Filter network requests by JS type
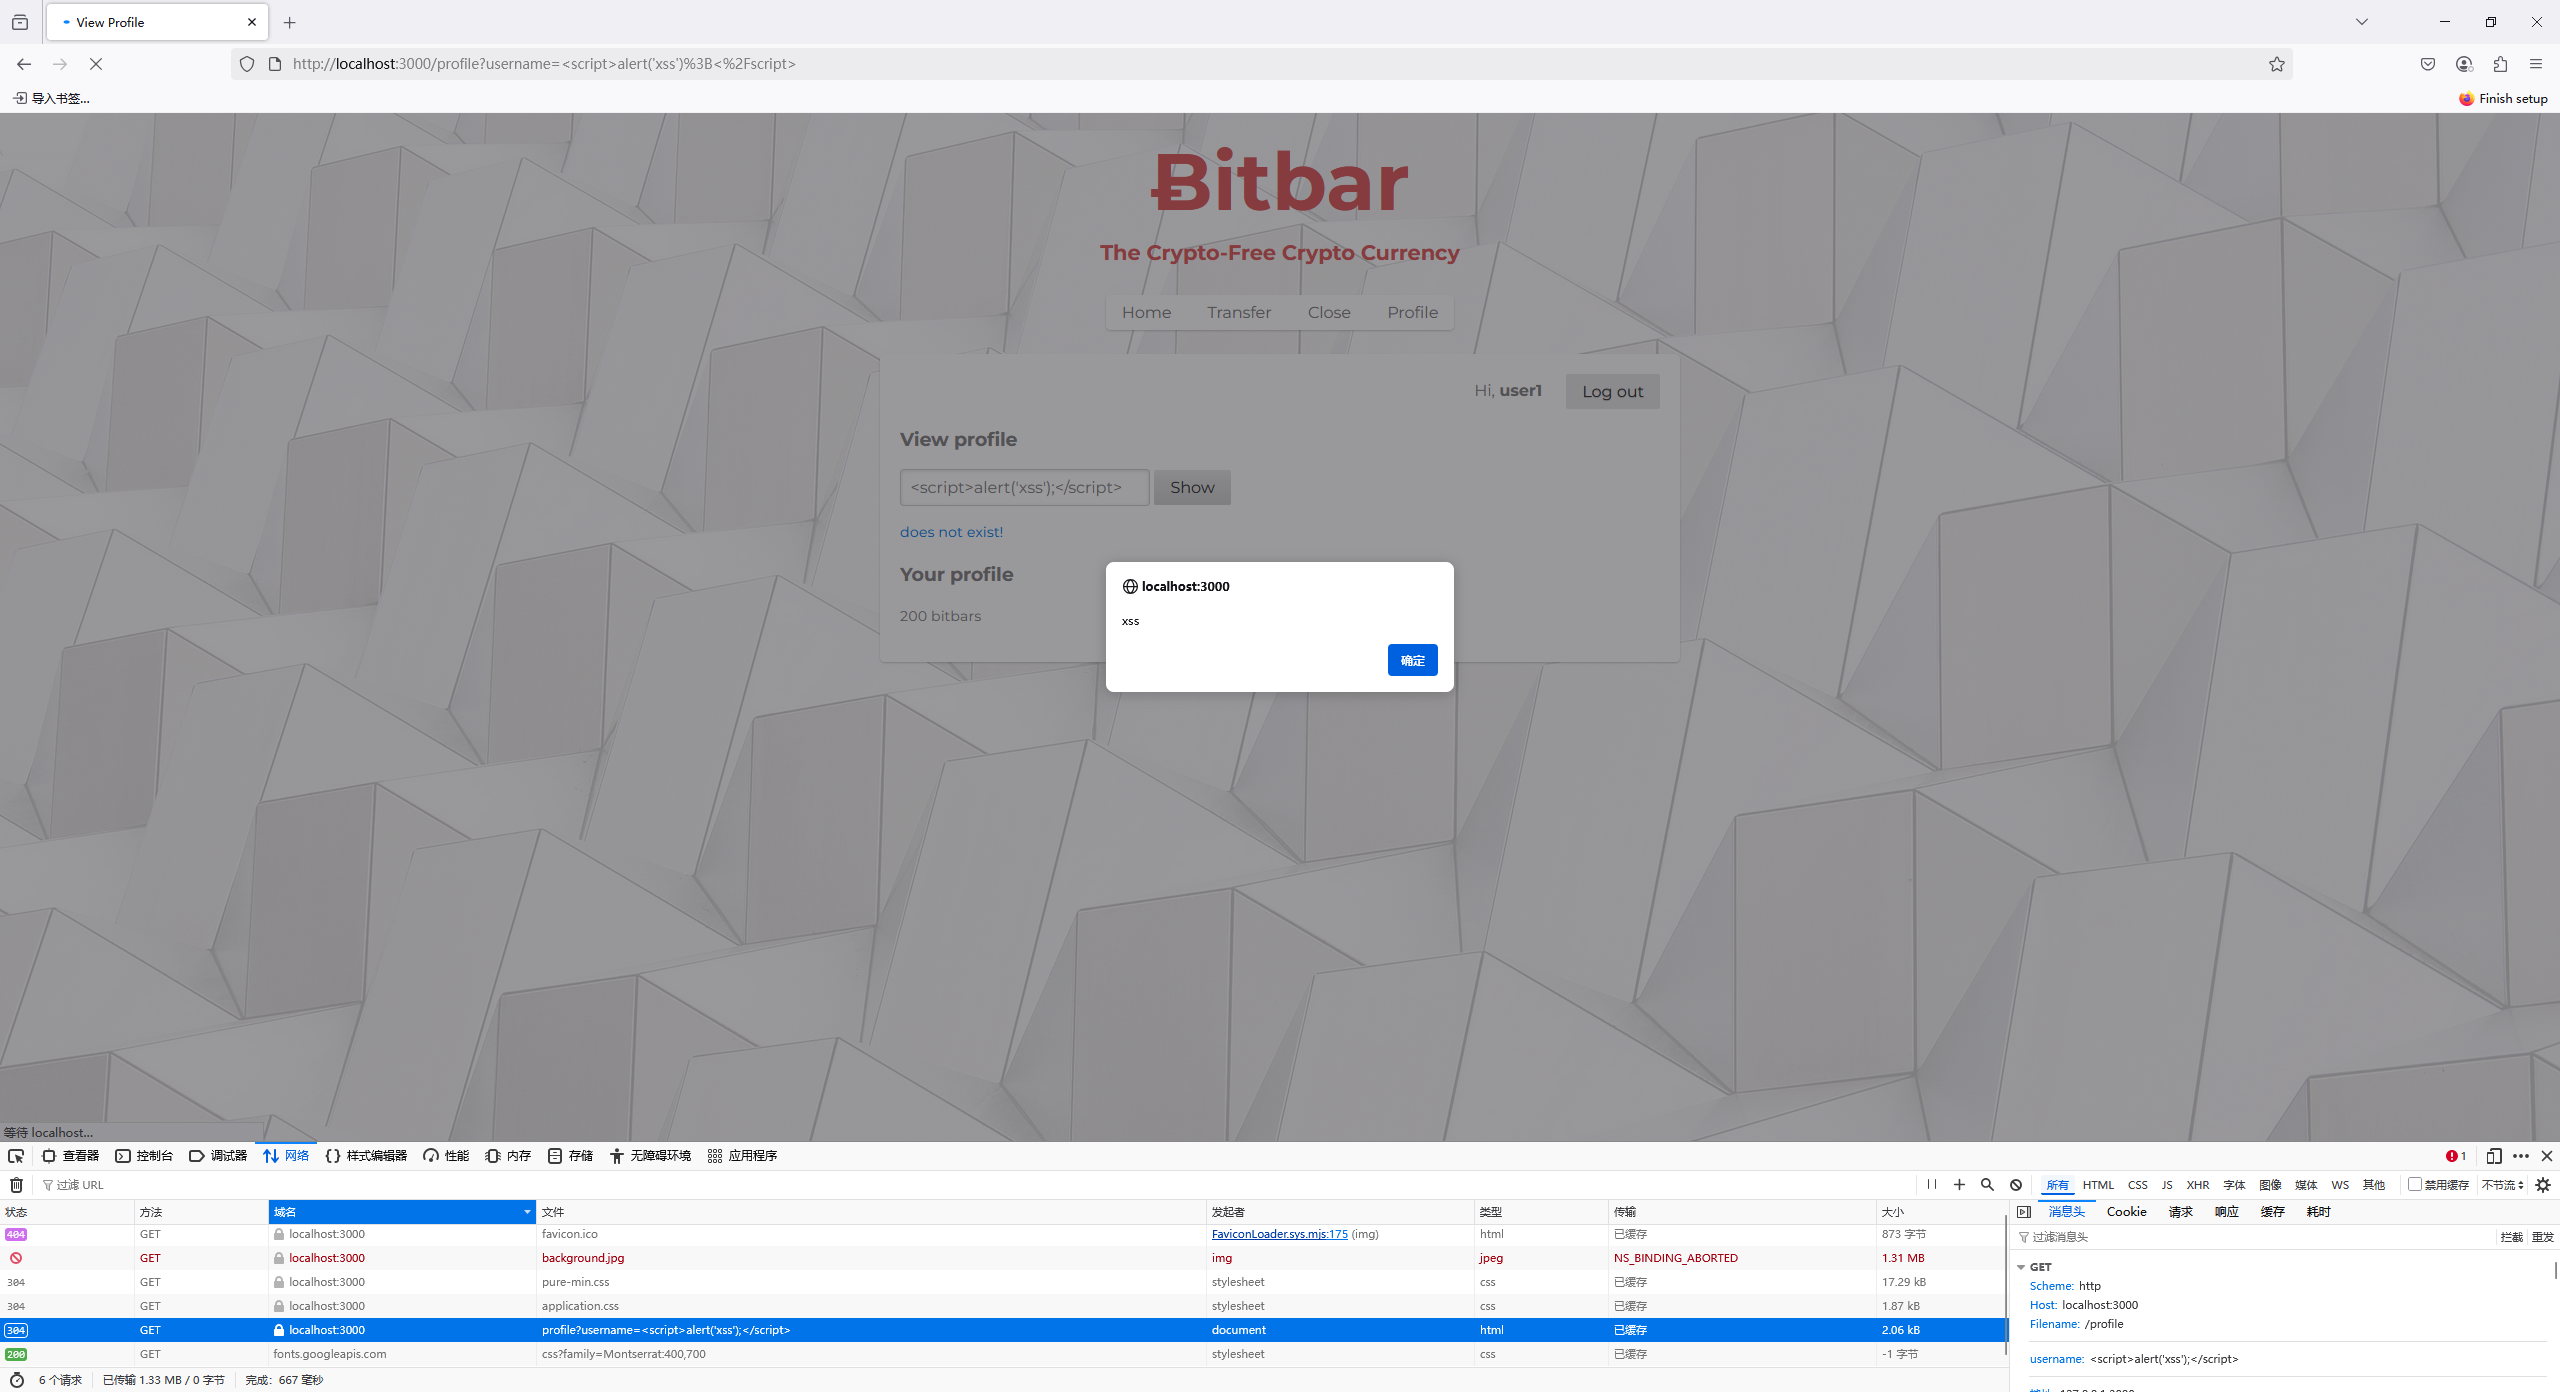The width and height of the screenshot is (2560, 1392). click(2167, 1185)
